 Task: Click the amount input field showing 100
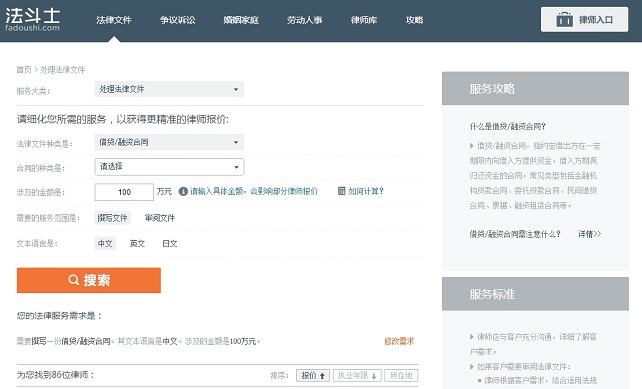[124, 192]
